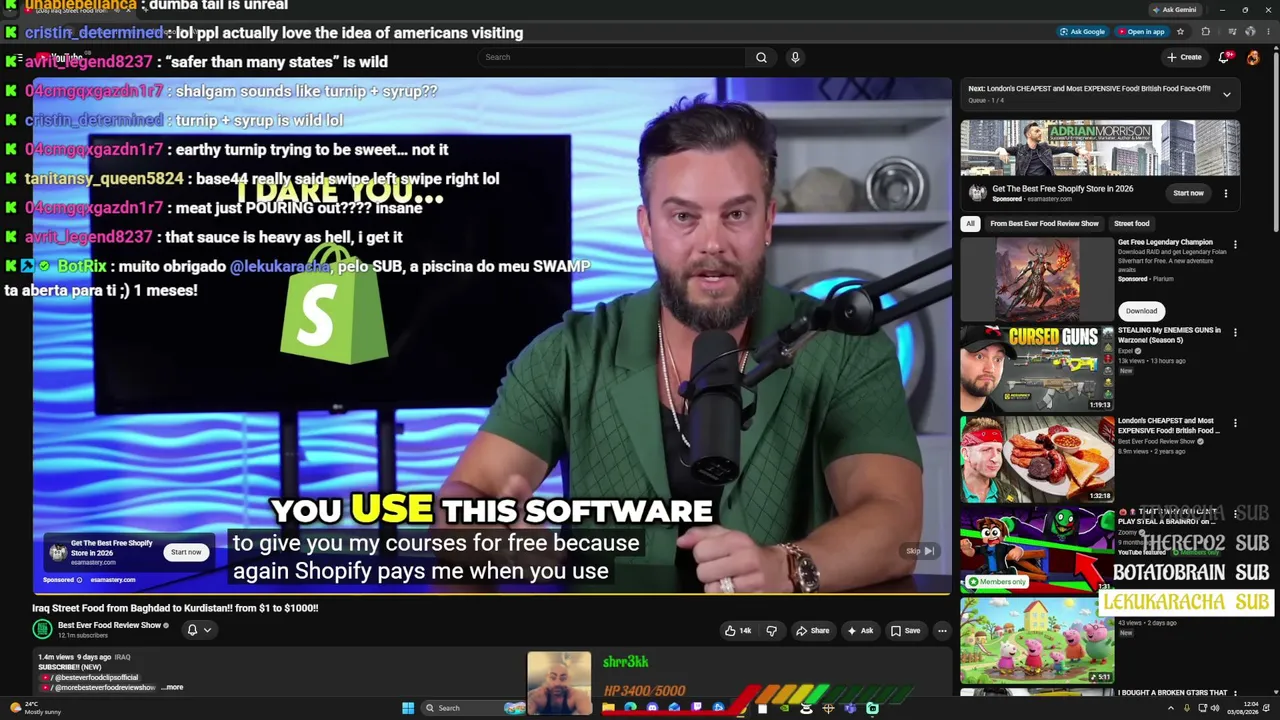Click the esamastery.com link in video overlay
The width and height of the screenshot is (1280, 720).
[113, 580]
